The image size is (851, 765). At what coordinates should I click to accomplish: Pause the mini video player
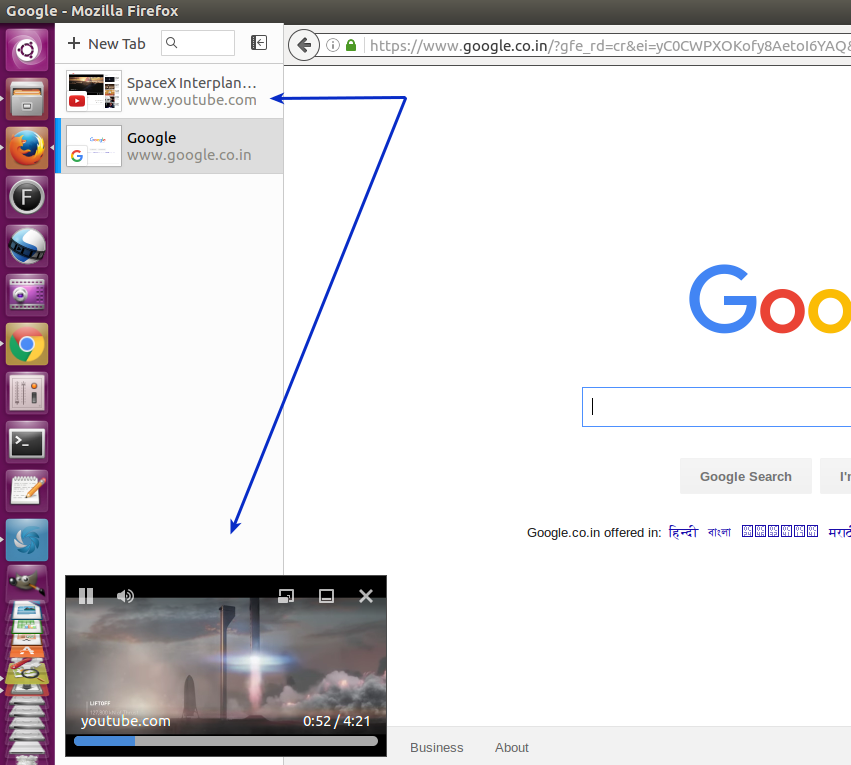click(86, 596)
